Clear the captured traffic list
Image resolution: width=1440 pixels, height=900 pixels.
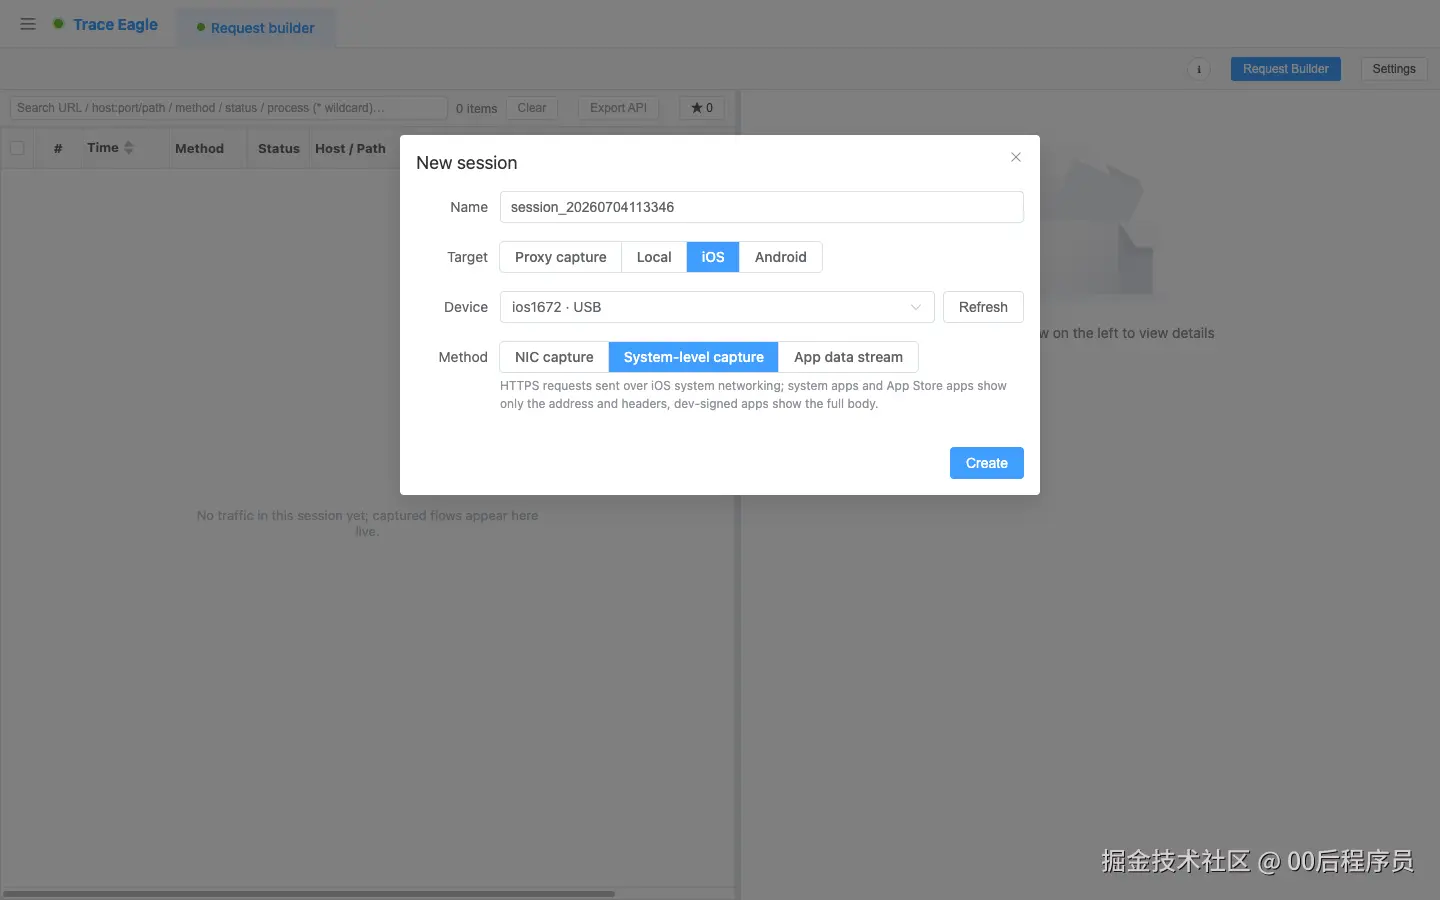(531, 108)
